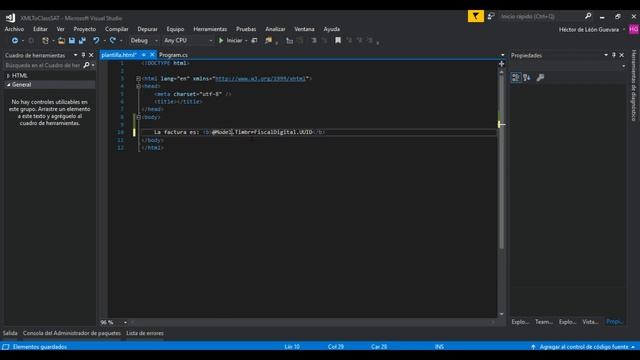Image resolution: width=640 pixels, height=360 pixels.
Task: Click the browser link icon next to Iniciar
Action: point(254,40)
